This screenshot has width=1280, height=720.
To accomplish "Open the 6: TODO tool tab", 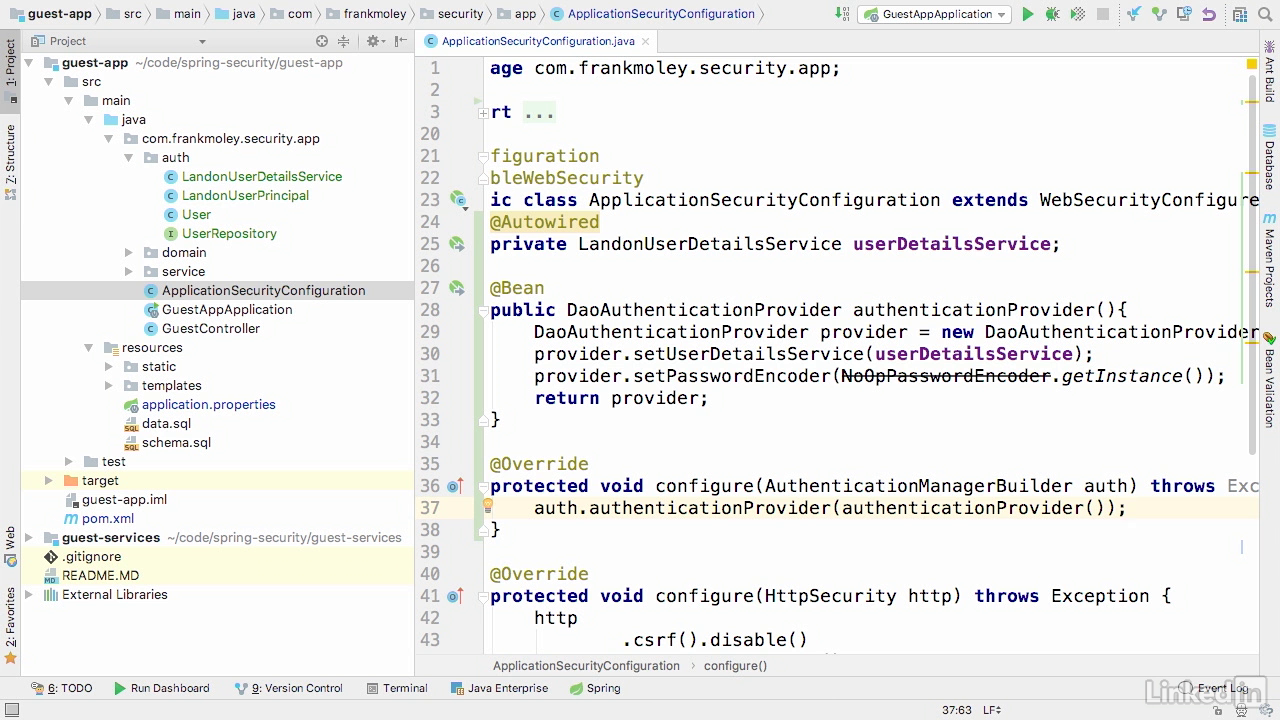I will pyautogui.click(x=62, y=688).
